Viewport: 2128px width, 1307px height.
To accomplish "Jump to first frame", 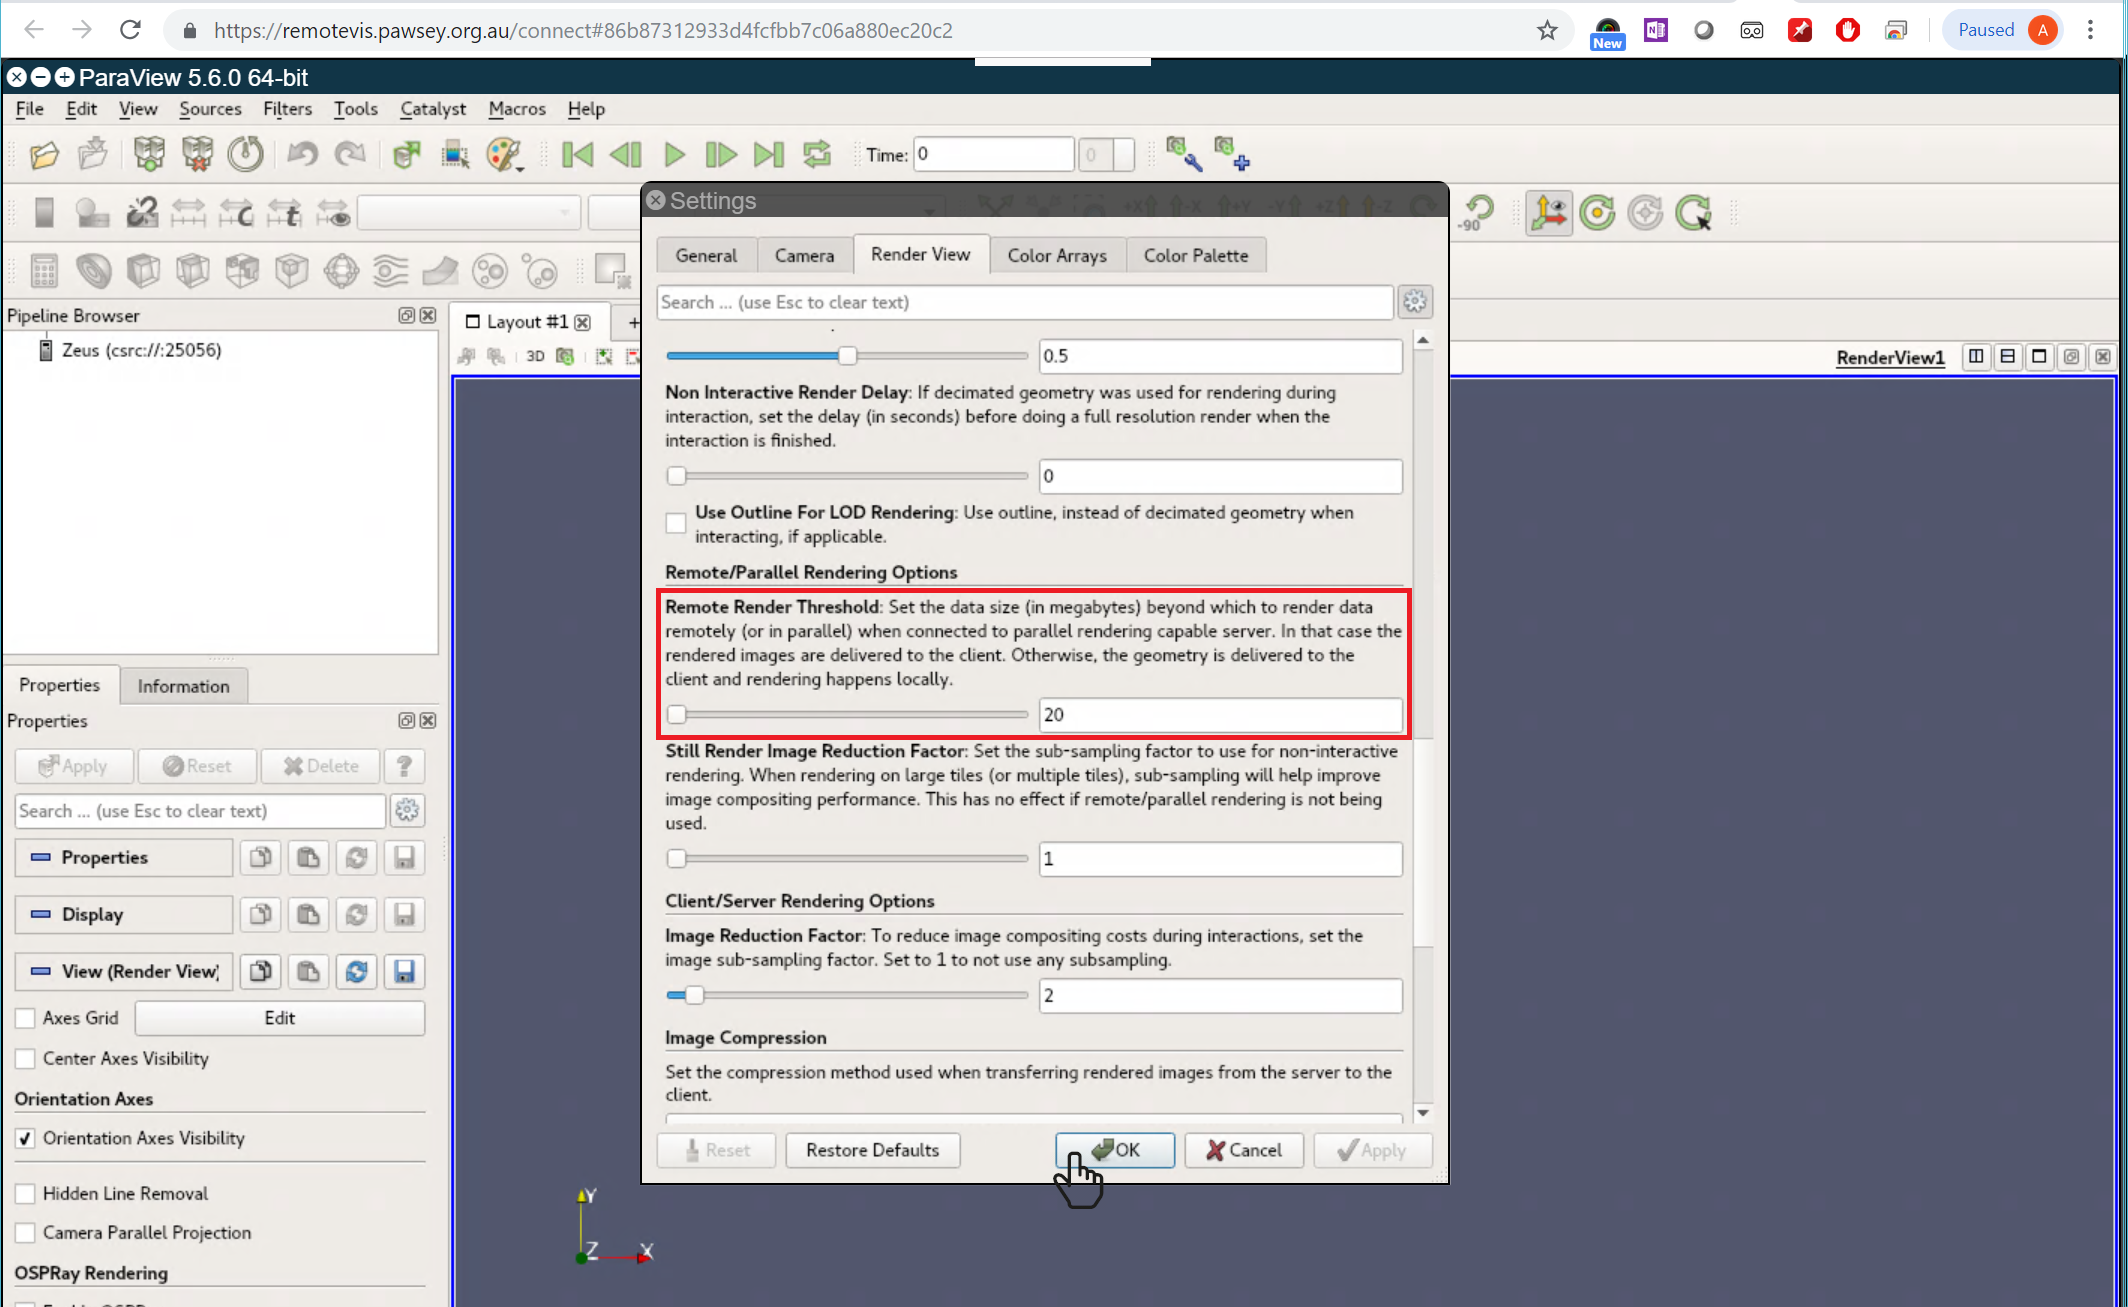I will [x=577, y=155].
